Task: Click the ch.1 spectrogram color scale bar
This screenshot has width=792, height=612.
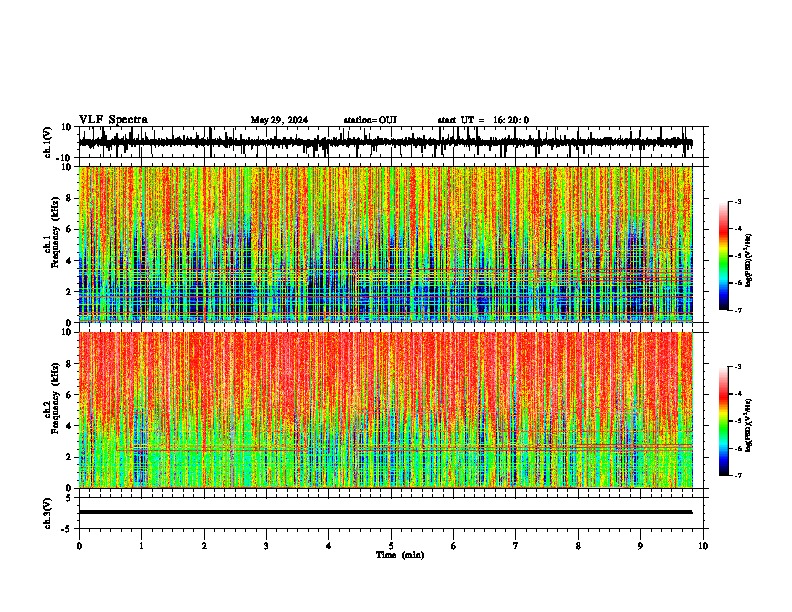Action: pyautogui.click(x=724, y=256)
